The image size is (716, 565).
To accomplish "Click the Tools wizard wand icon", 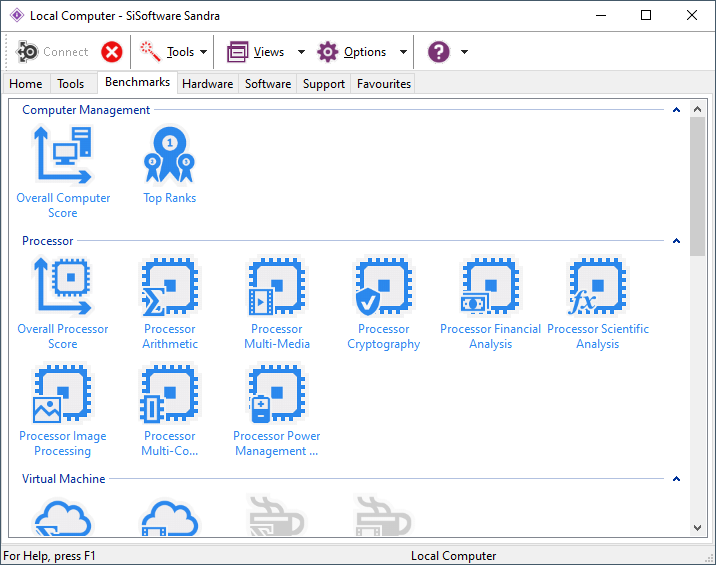I will [150, 52].
